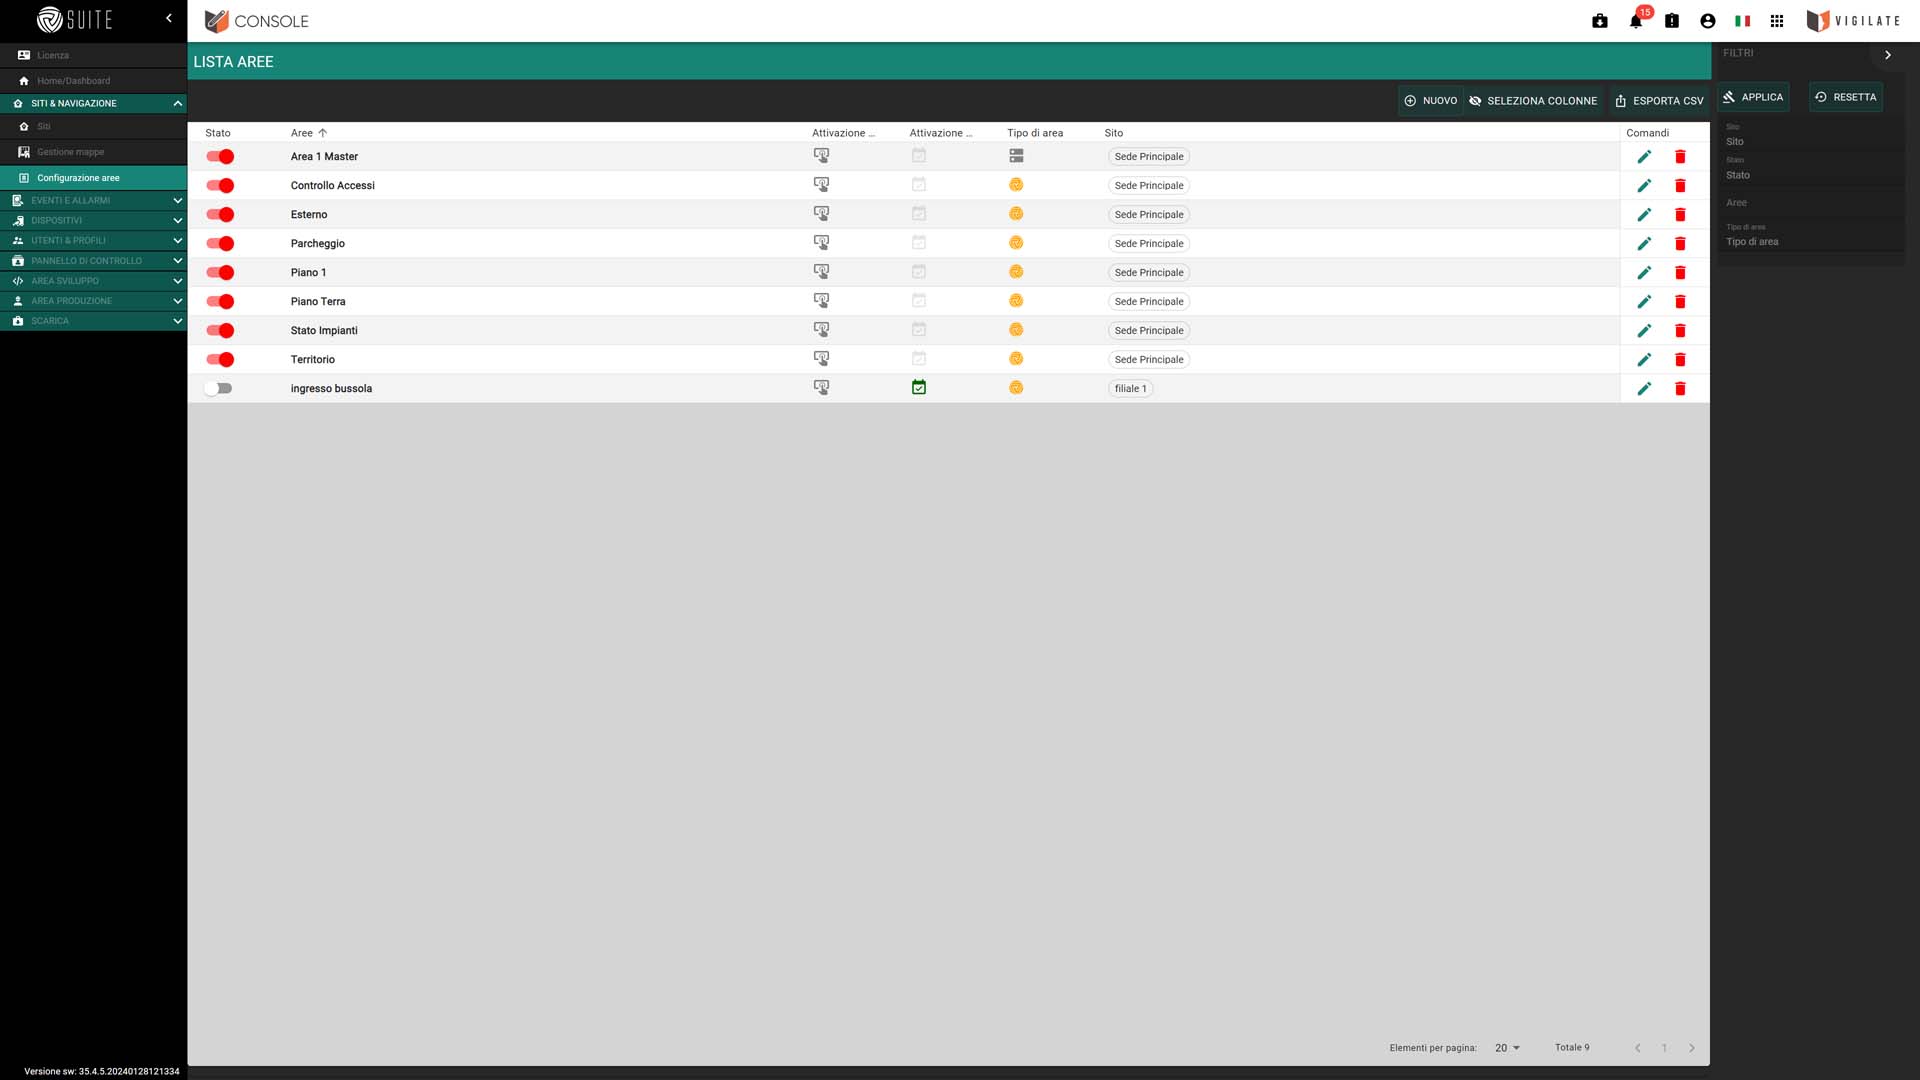This screenshot has width=1920, height=1080.
Task: Click the Aree filter field
Action: [x=1811, y=203]
